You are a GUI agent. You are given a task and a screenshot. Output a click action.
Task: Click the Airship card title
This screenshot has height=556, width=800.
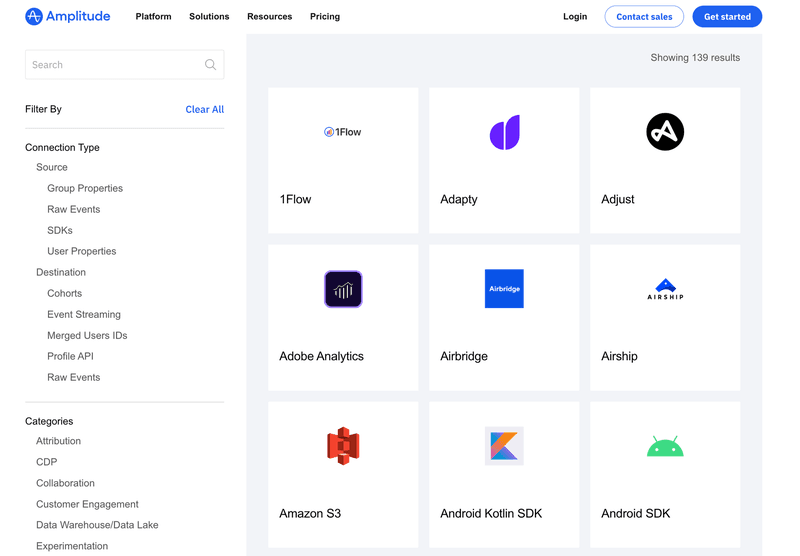pyautogui.click(x=619, y=356)
